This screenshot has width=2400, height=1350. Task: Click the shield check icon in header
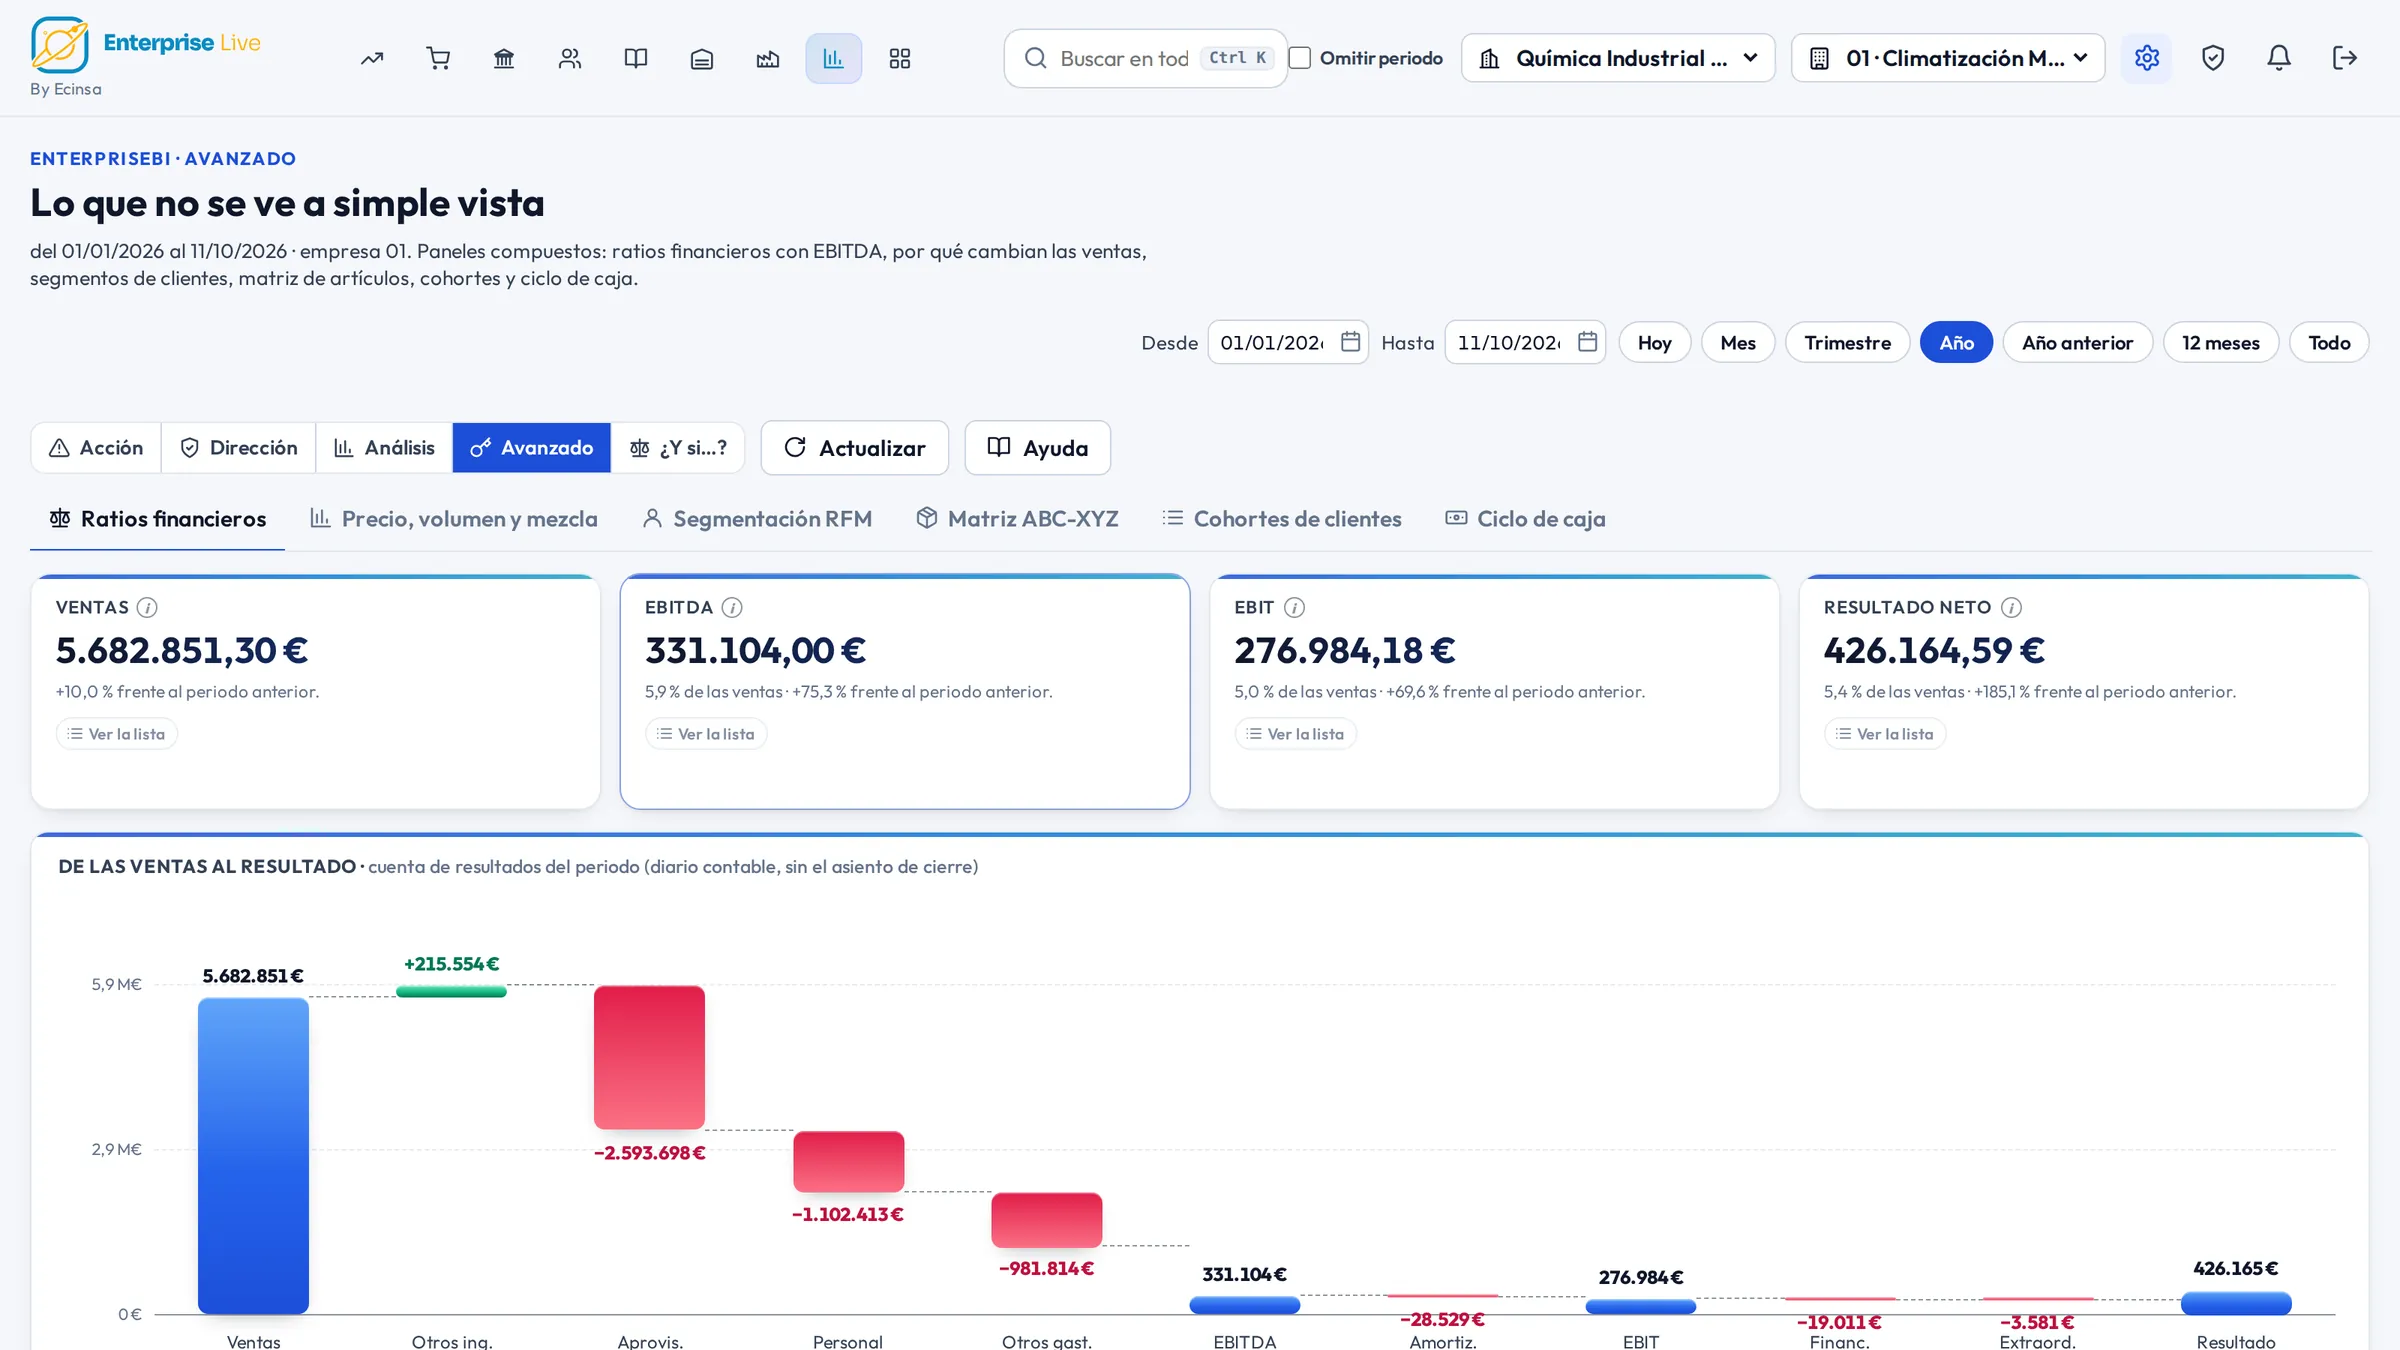click(2213, 58)
